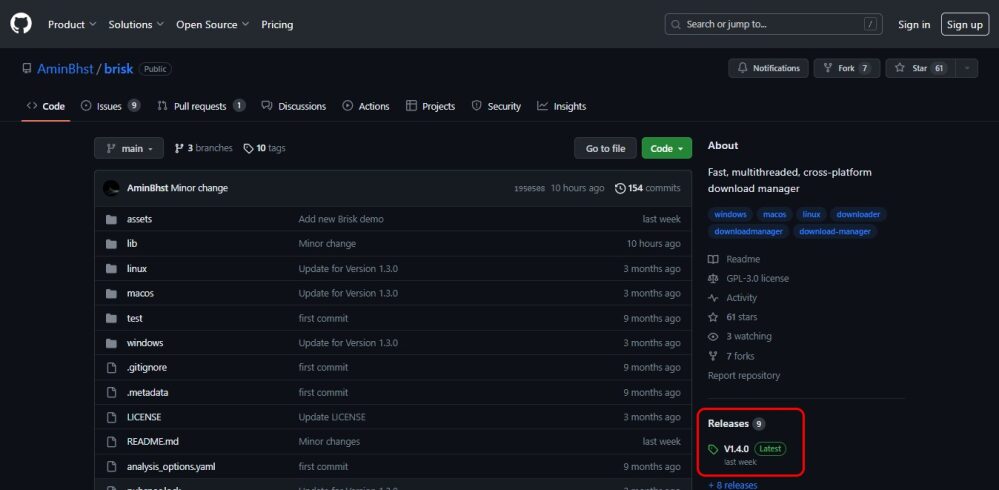The height and width of the screenshot is (490, 999).
Task: Open the .gitignore file
Action: [x=147, y=368]
